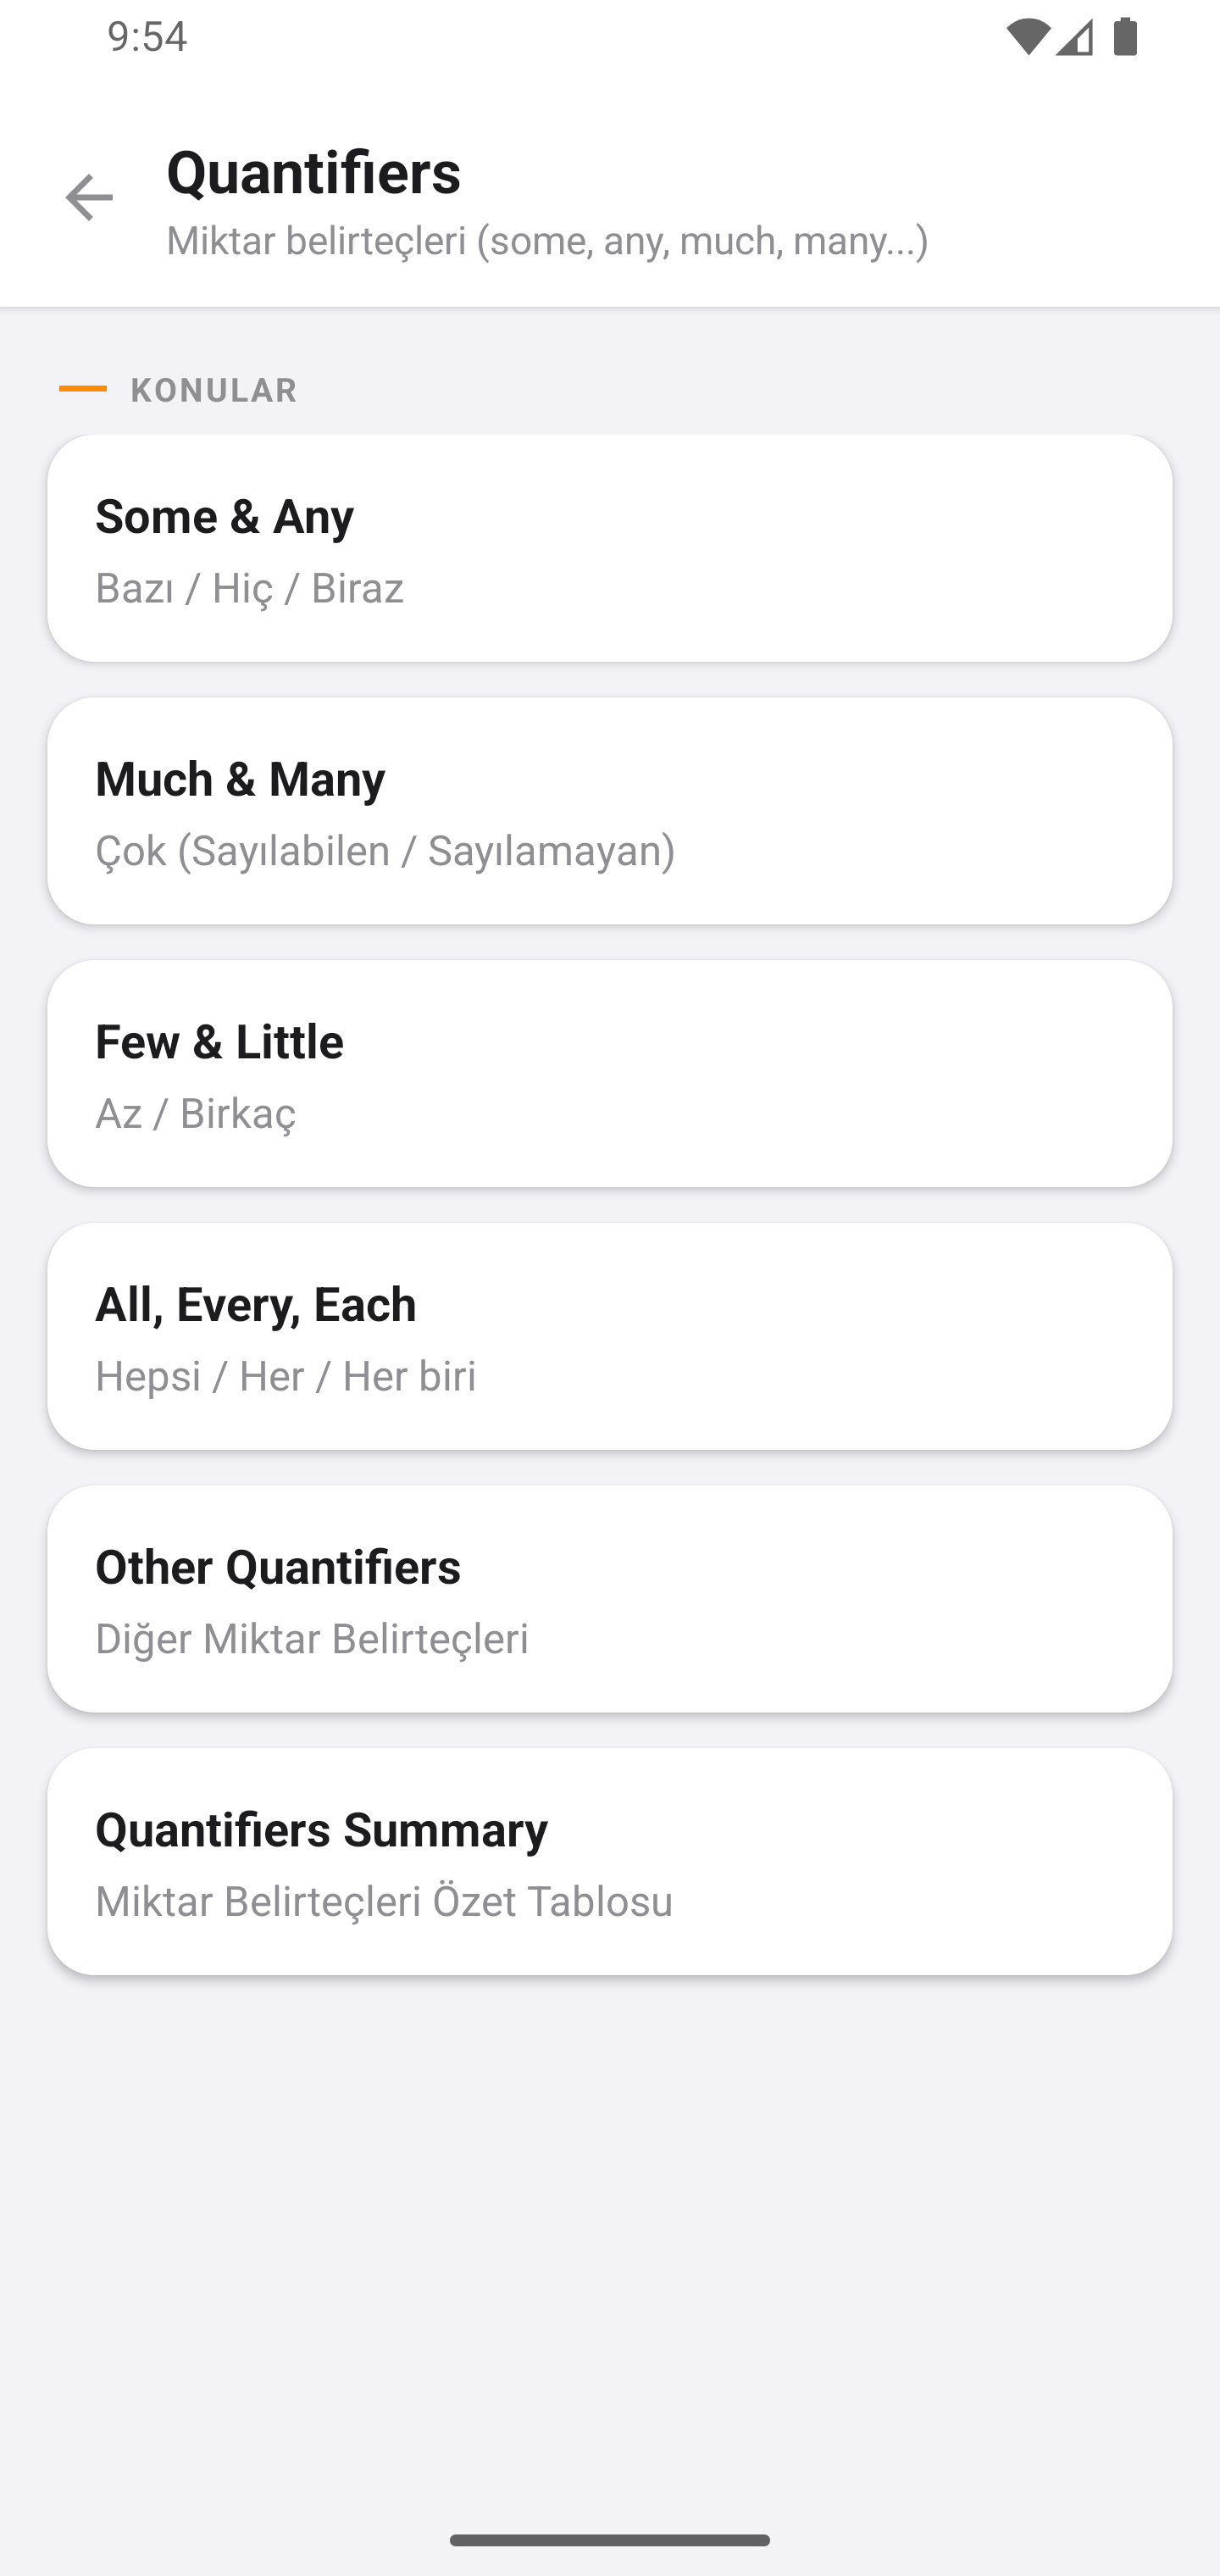Tap the battery status icon
This screenshot has height=2576, width=1220.
pyautogui.click(x=1125, y=38)
